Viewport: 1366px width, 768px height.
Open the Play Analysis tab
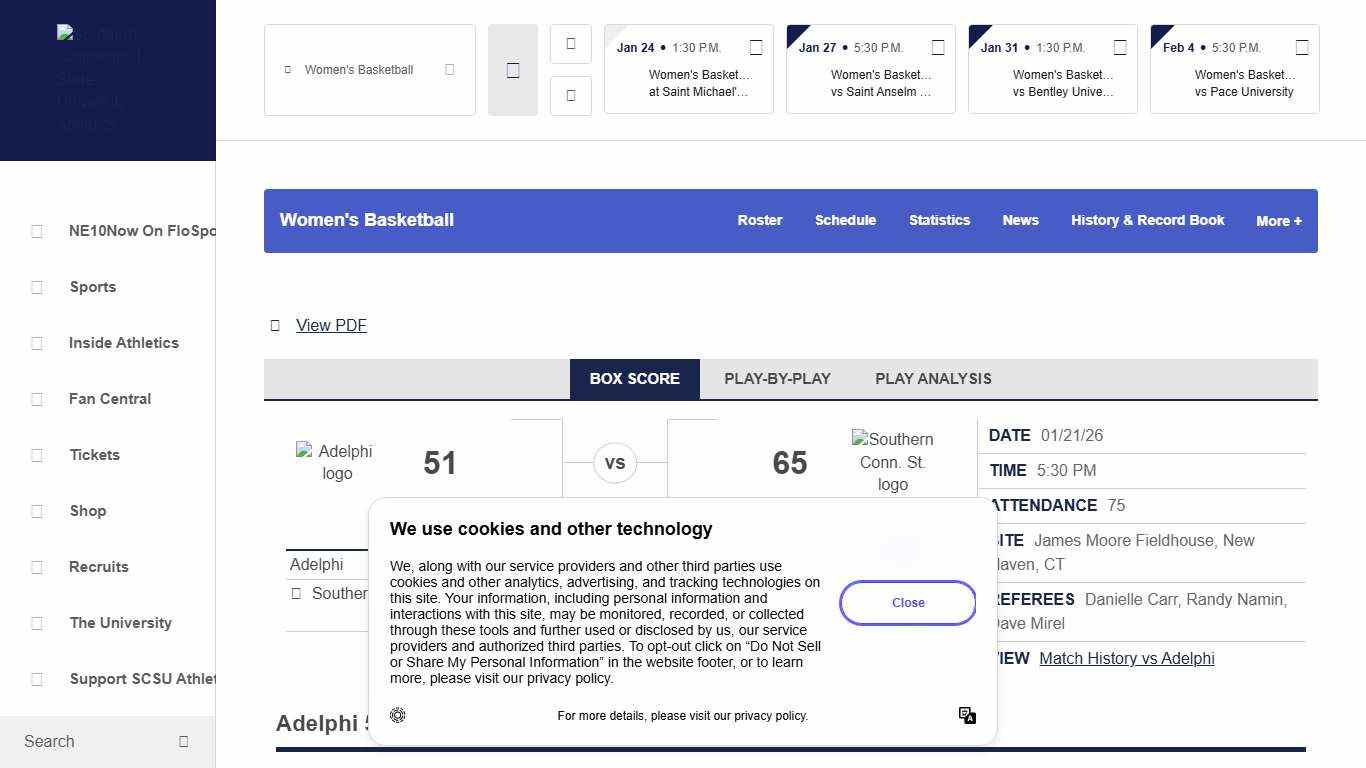pyautogui.click(x=933, y=379)
